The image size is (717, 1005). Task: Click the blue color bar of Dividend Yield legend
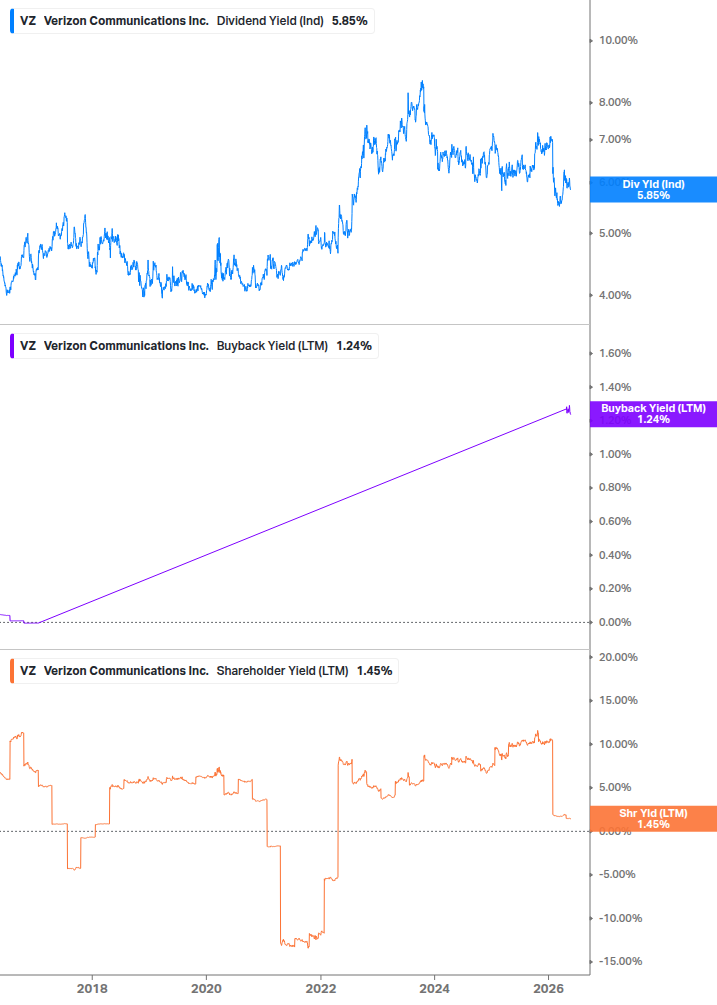coord(12,21)
